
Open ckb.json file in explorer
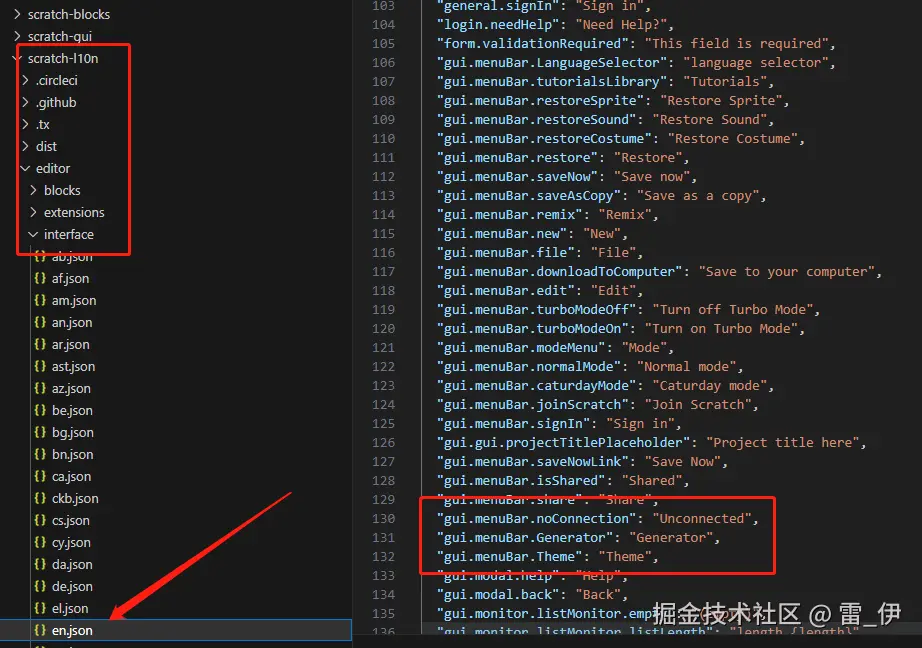pyautogui.click(x=75, y=499)
